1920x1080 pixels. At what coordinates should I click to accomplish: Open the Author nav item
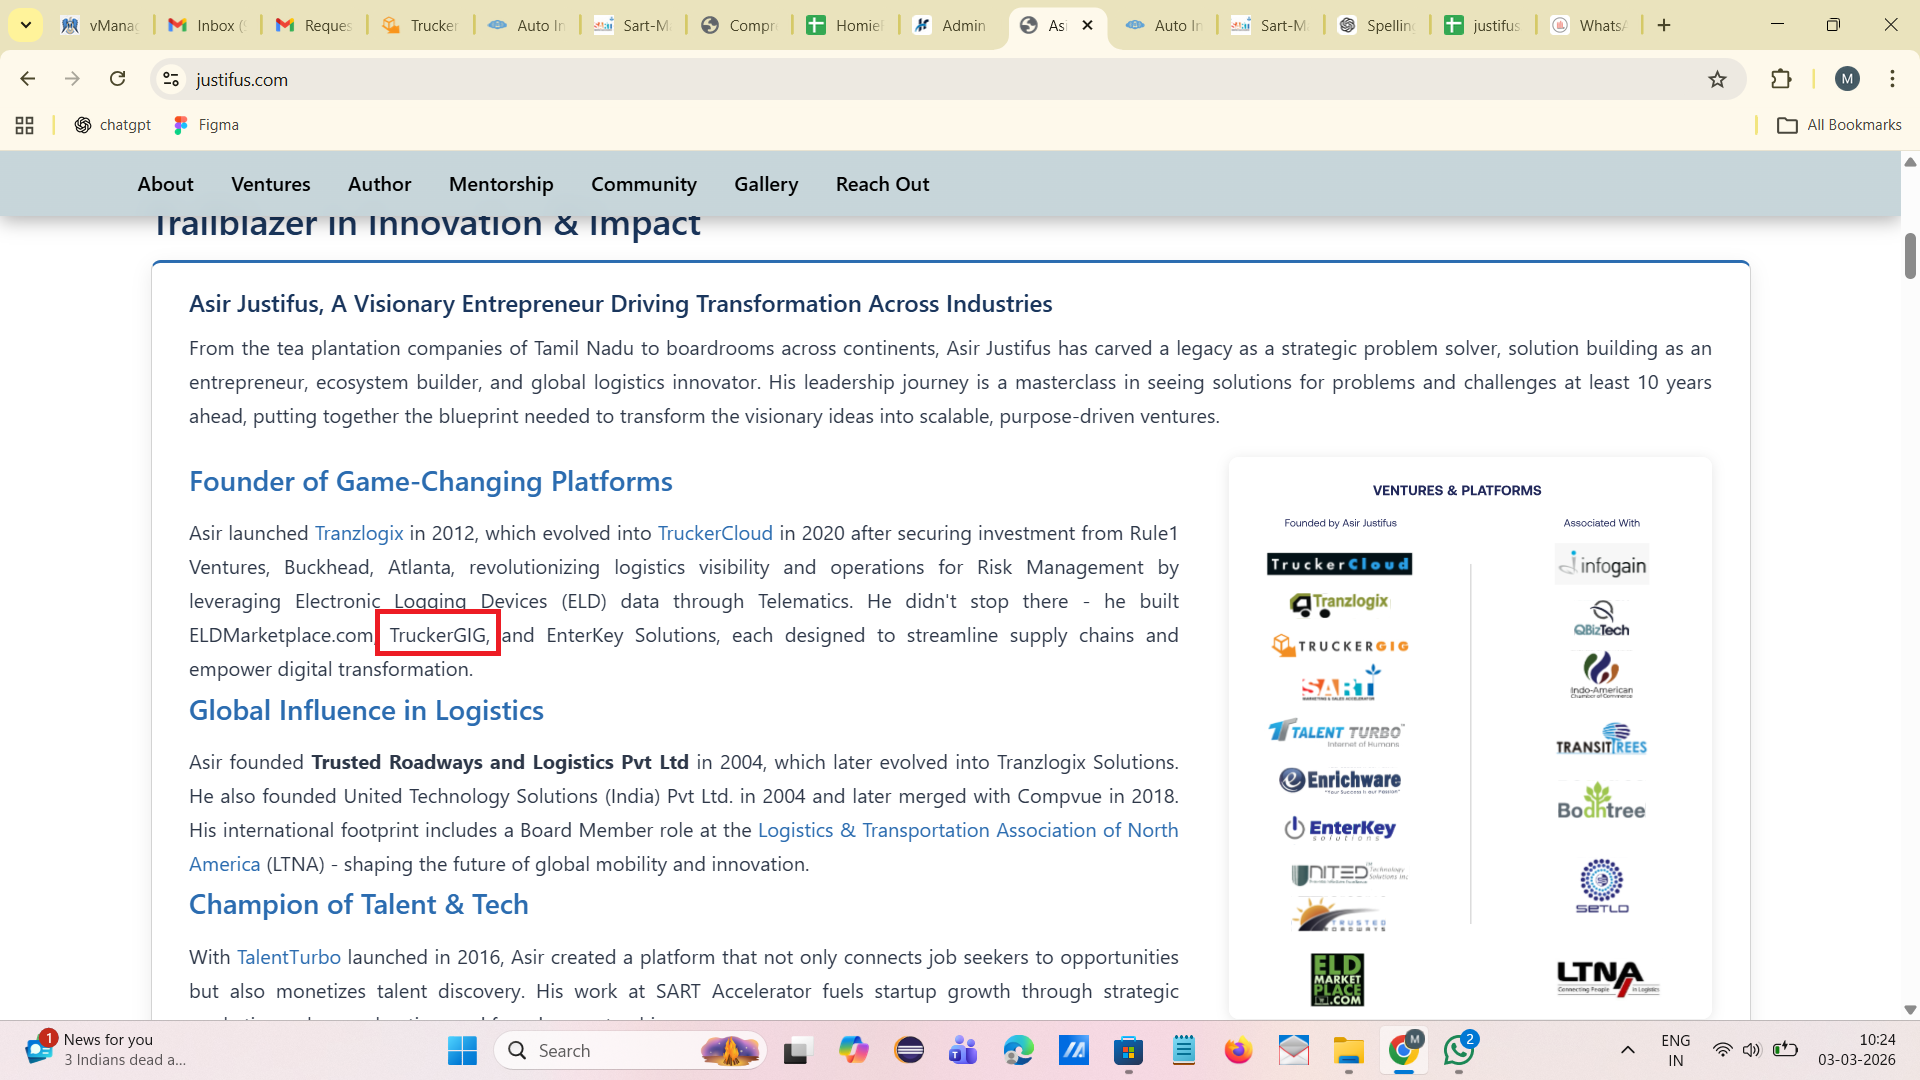(380, 184)
